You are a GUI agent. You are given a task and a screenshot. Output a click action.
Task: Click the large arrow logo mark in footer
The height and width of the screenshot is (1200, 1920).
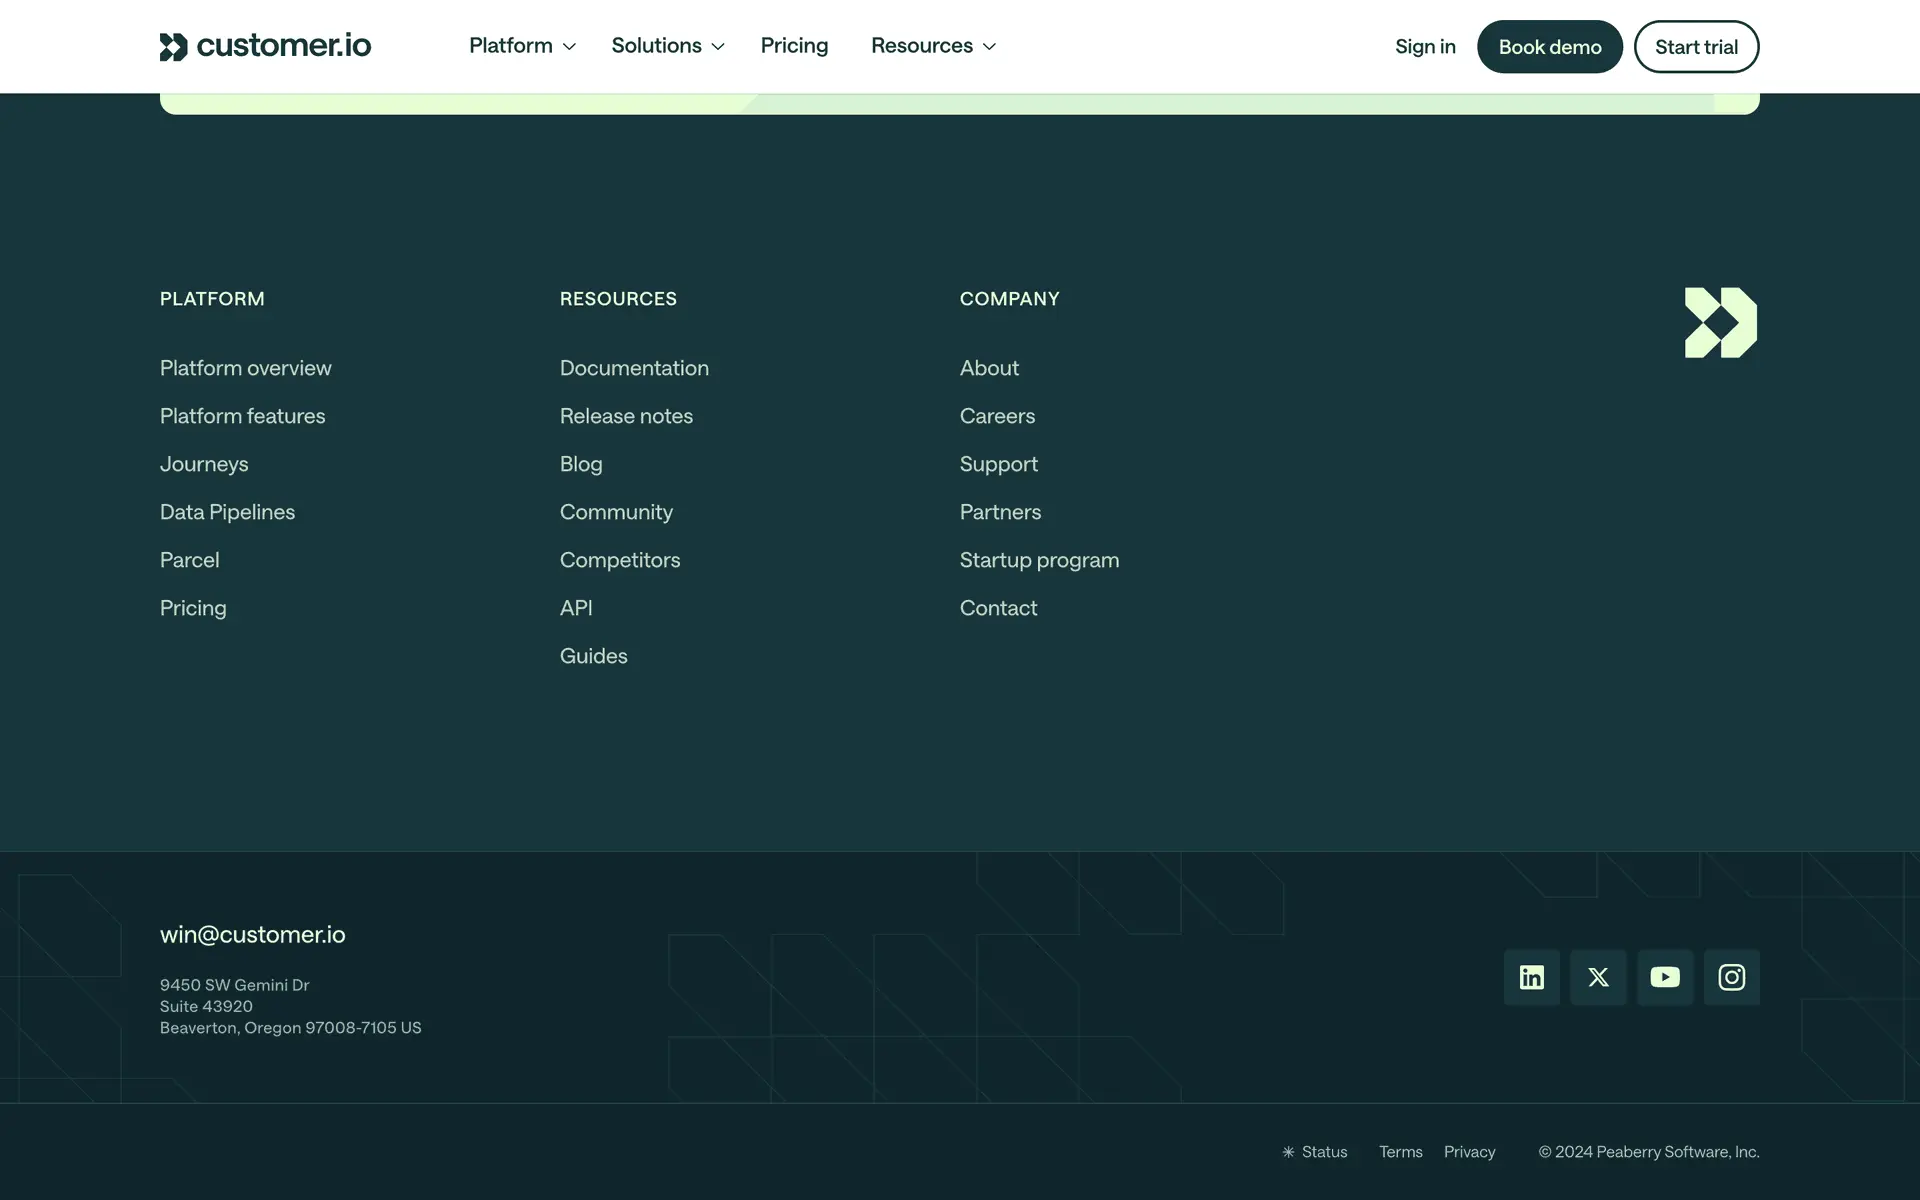pyautogui.click(x=1720, y=322)
